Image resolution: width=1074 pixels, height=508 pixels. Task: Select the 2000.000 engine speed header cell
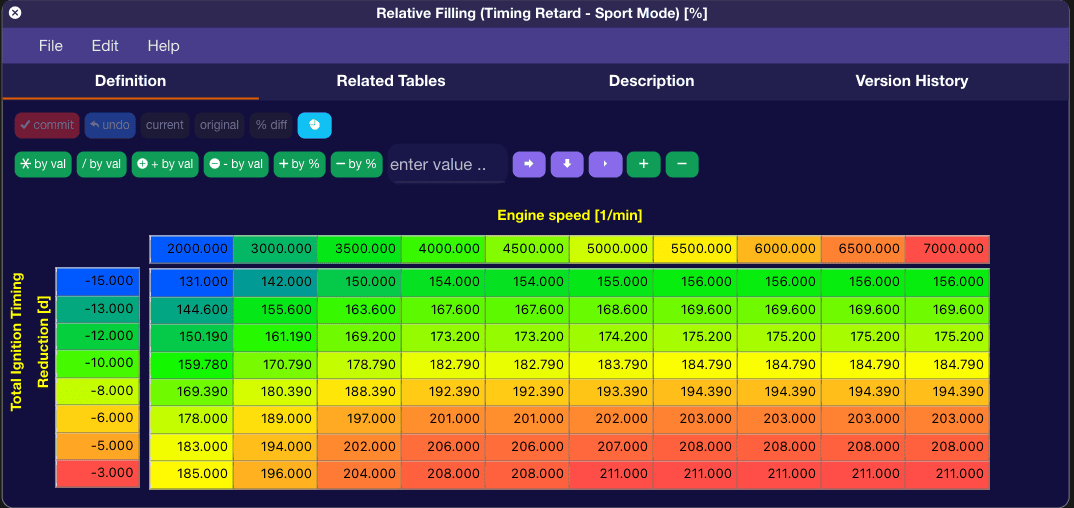click(x=192, y=249)
